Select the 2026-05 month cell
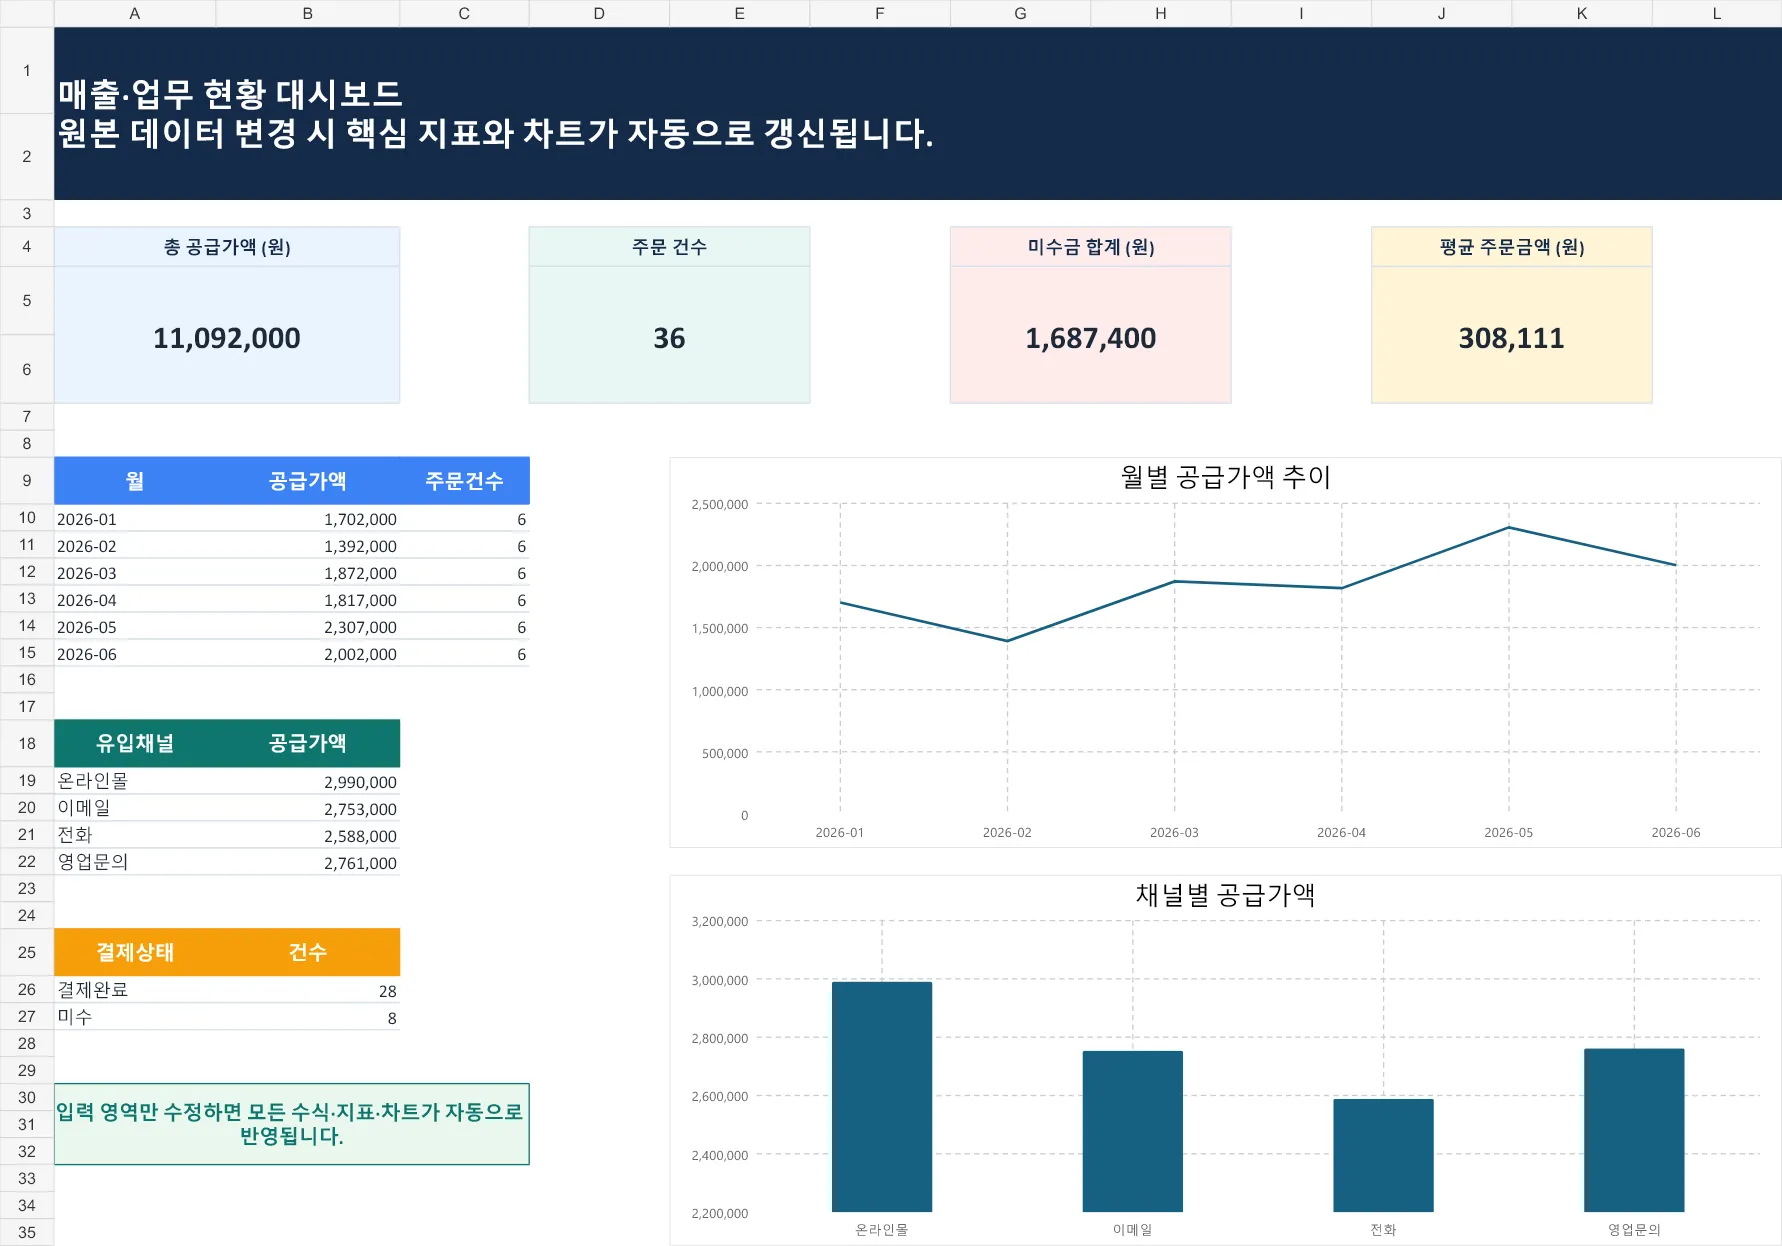 click(x=135, y=627)
